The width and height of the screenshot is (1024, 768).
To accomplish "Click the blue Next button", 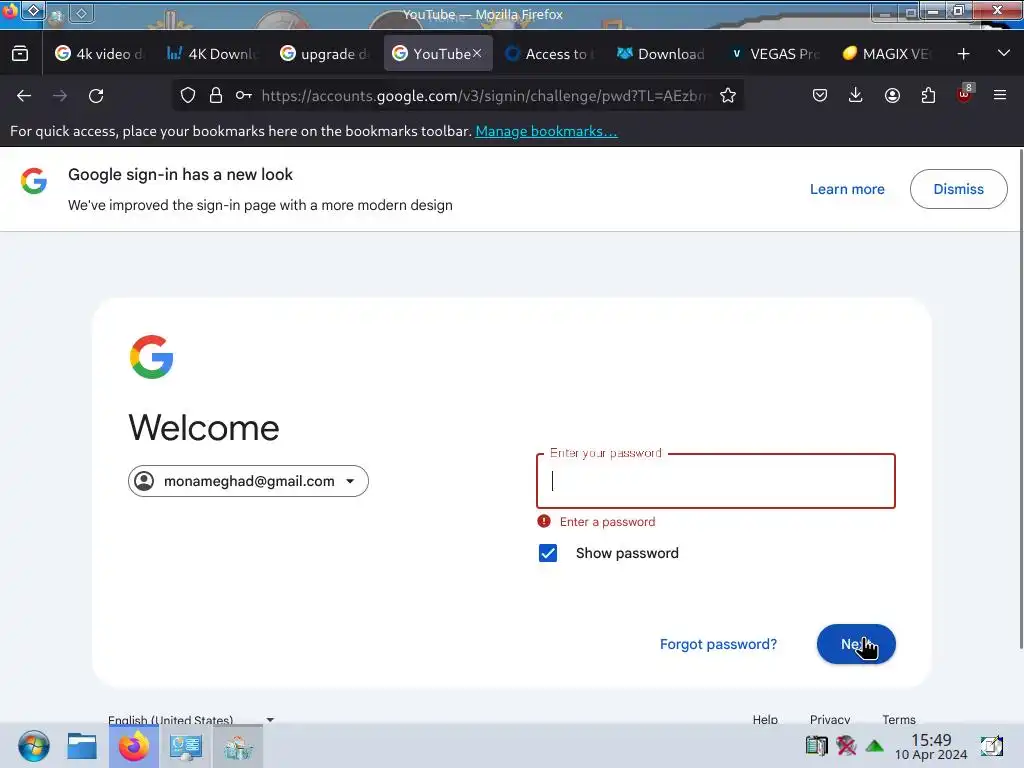I will [856, 644].
